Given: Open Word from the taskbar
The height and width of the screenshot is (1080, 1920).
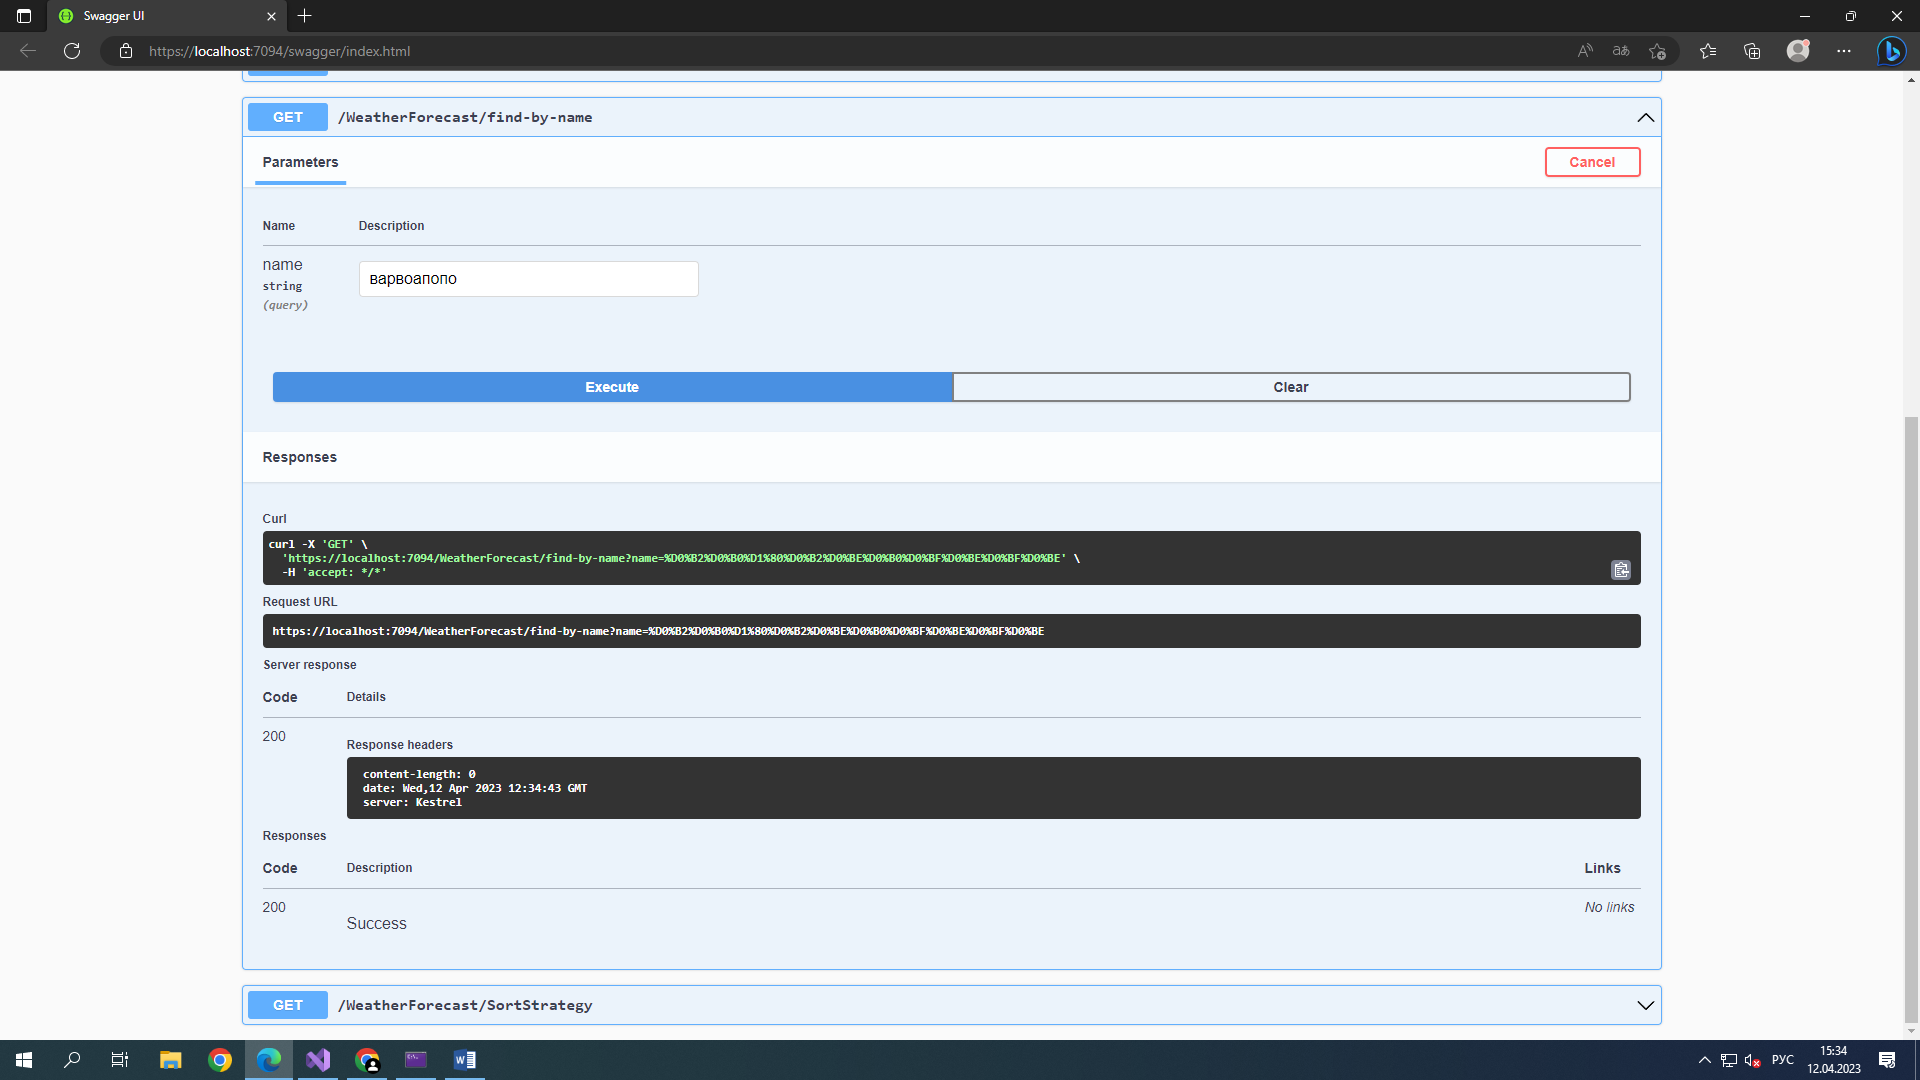Looking at the screenshot, I should pyautogui.click(x=465, y=1060).
